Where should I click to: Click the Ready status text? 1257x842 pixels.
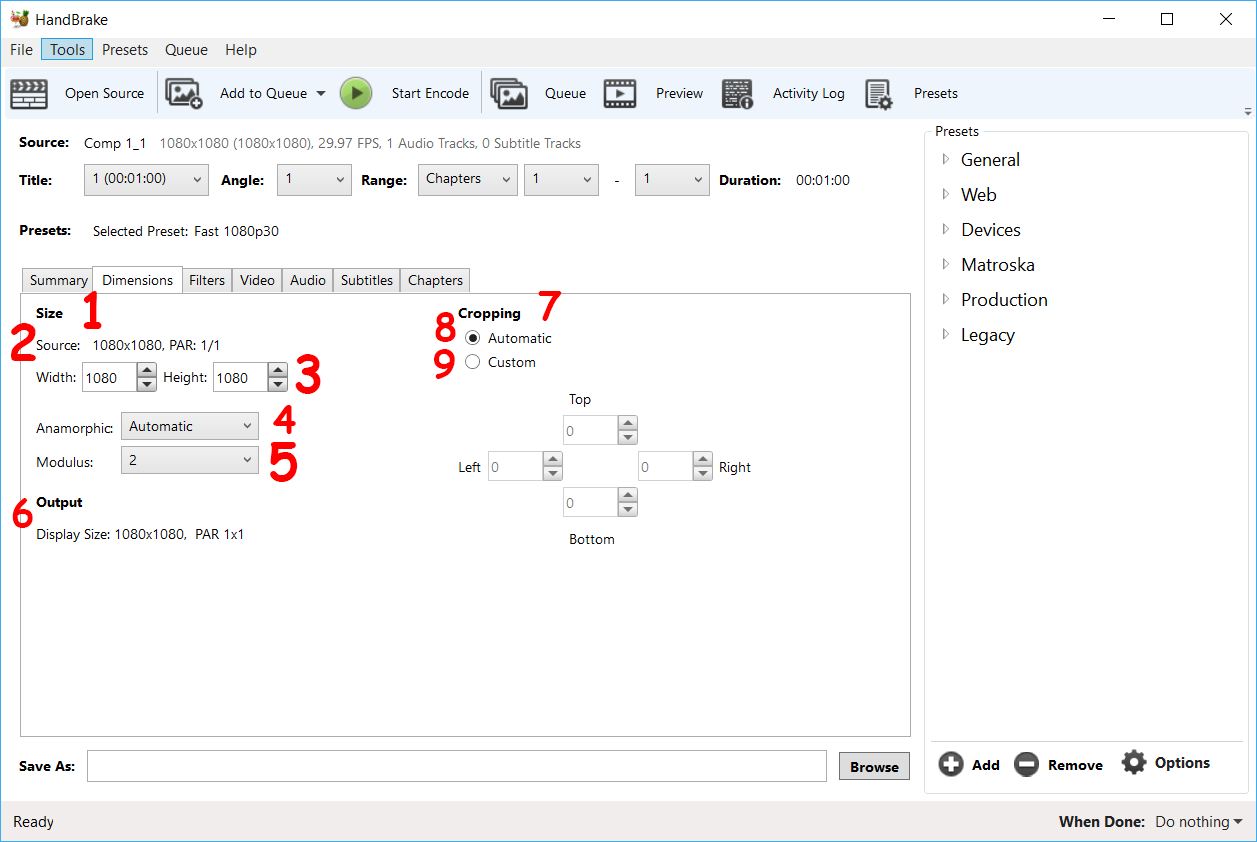tap(33, 822)
